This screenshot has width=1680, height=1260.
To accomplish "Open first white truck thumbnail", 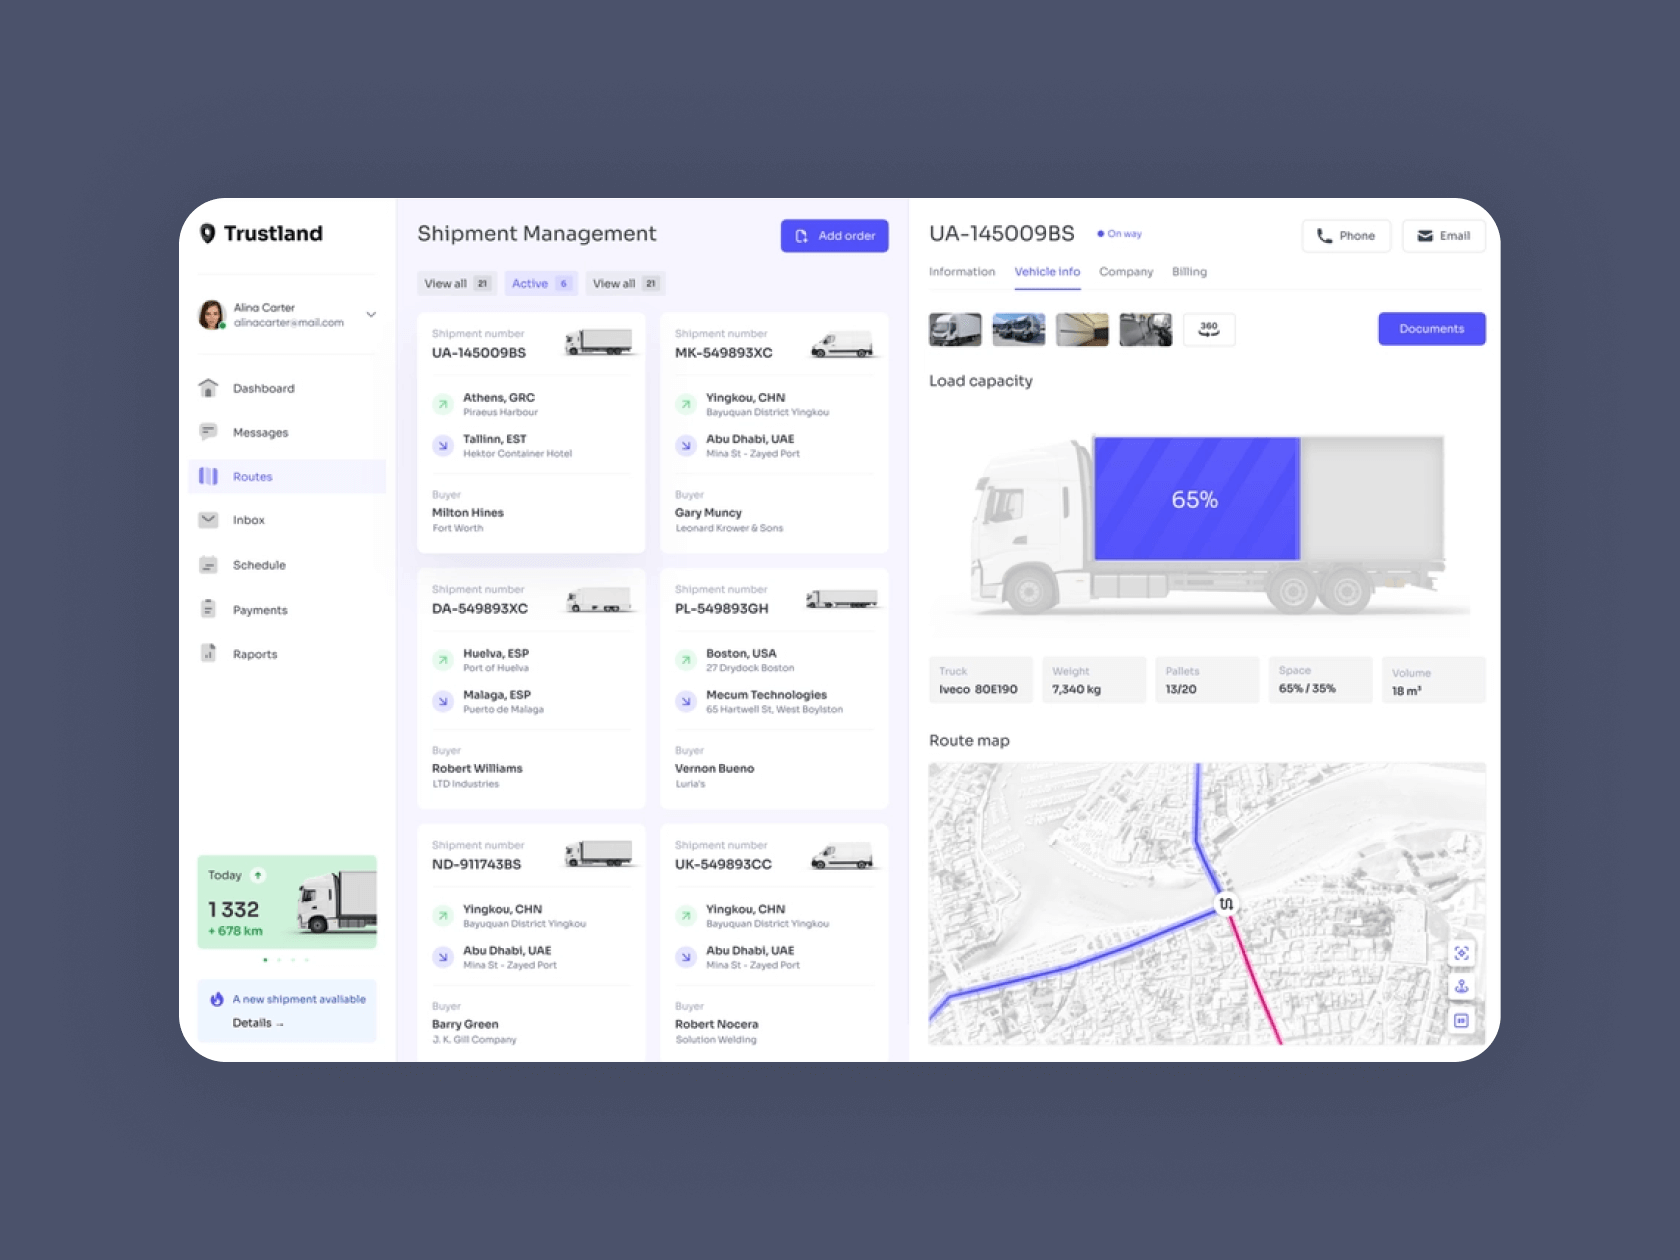I will pyautogui.click(x=955, y=329).
